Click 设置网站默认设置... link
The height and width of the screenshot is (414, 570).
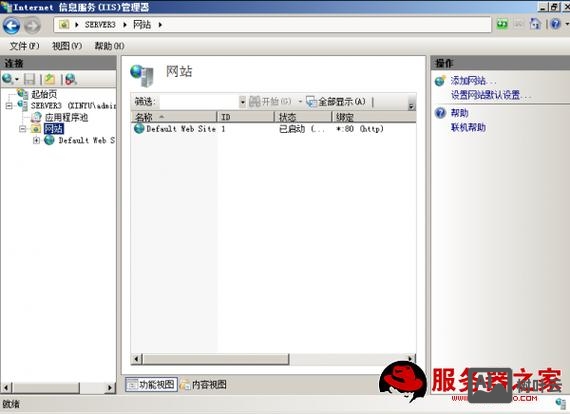click(x=491, y=95)
